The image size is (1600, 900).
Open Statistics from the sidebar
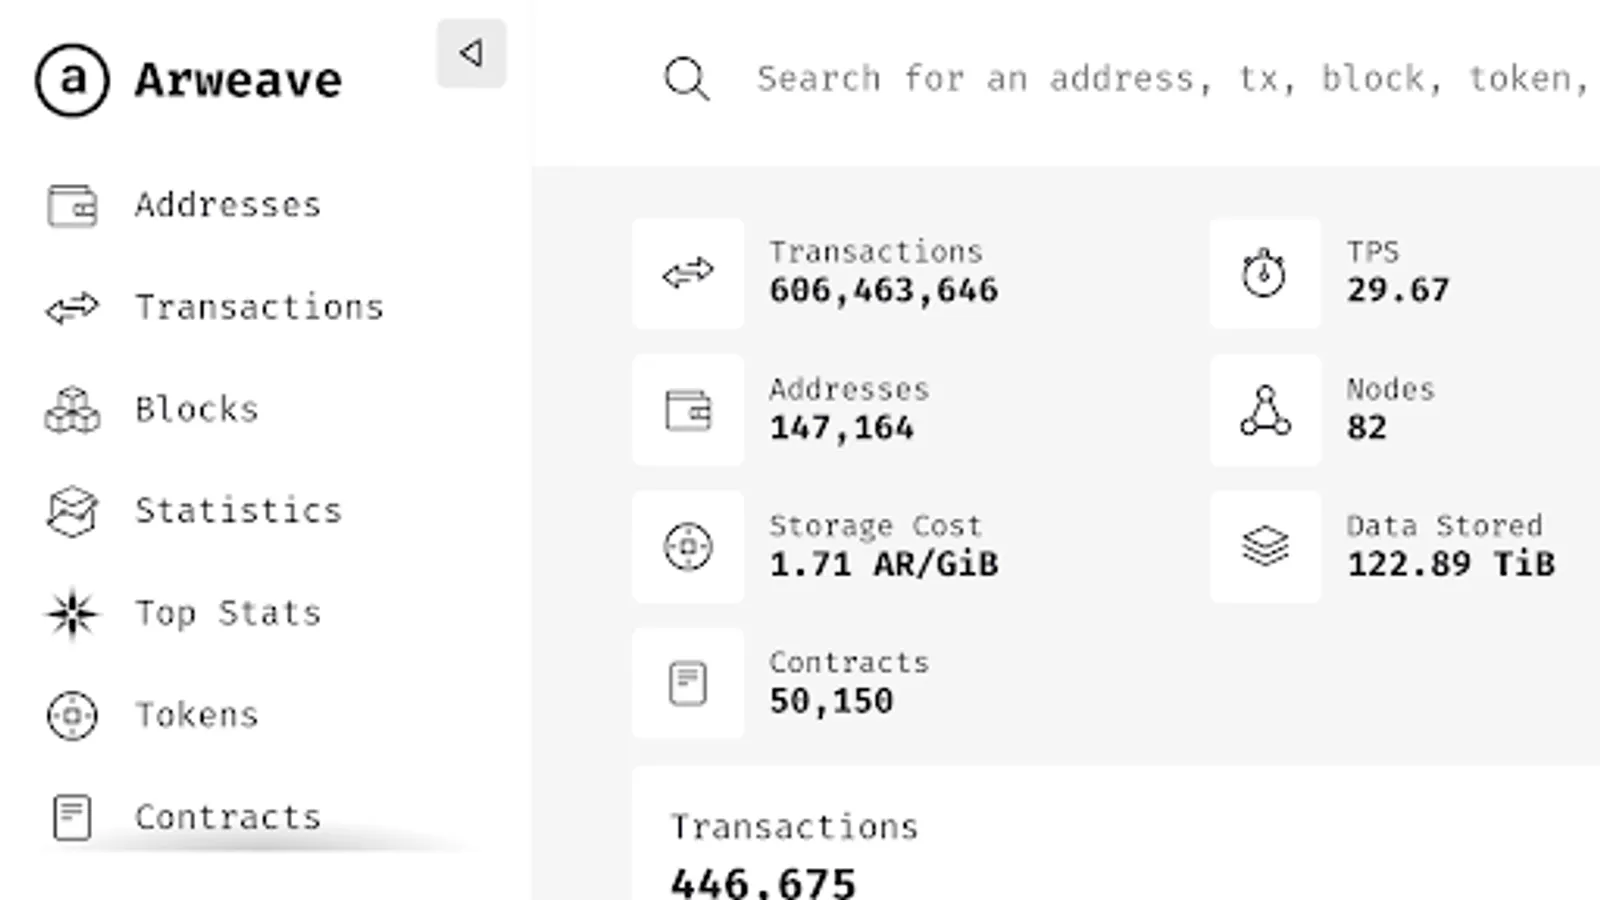(238, 511)
